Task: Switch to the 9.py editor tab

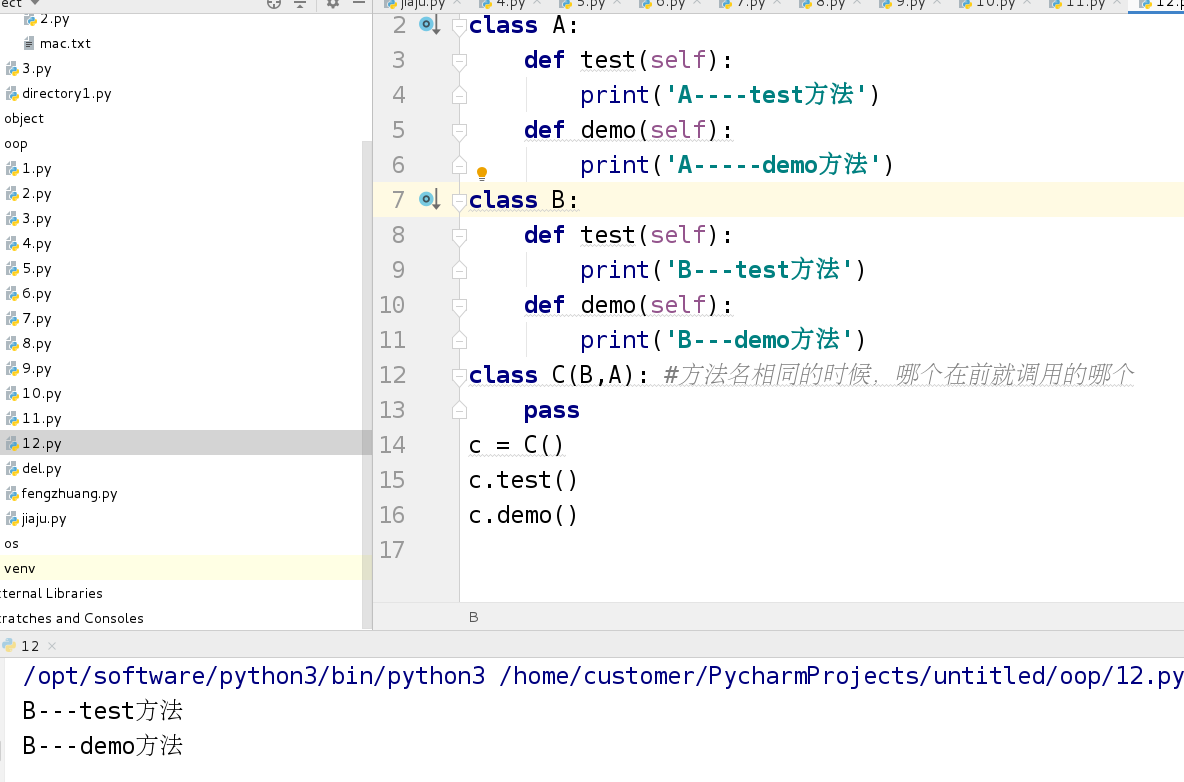Action: pyautogui.click(x=910, y=5)
